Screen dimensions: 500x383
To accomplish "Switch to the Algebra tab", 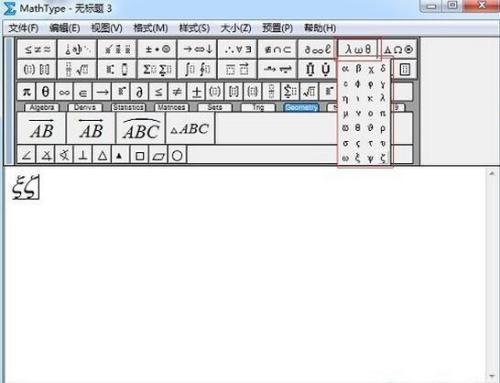I will pos(42,107).
